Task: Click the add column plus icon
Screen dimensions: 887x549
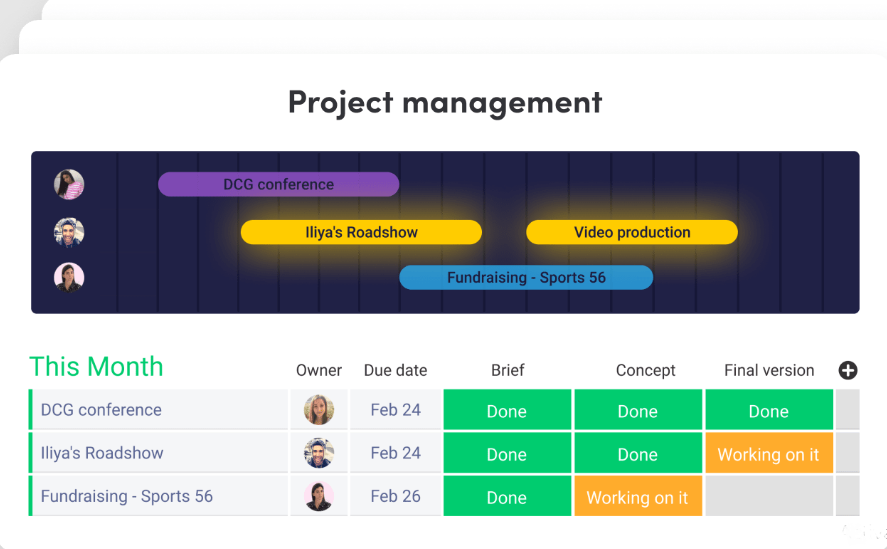Action: [848, 370]
